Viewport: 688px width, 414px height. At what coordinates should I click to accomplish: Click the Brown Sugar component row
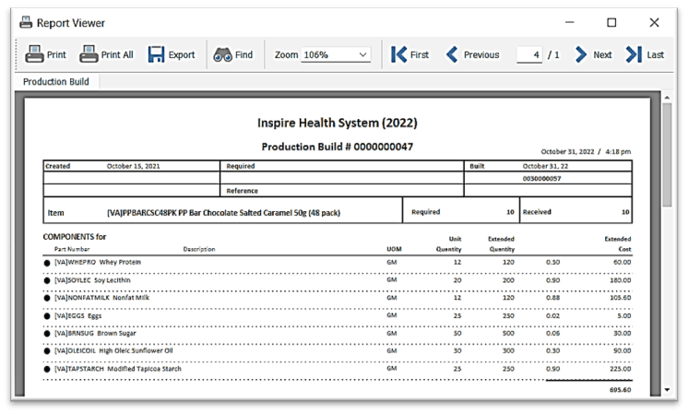(x=337, y=333)
